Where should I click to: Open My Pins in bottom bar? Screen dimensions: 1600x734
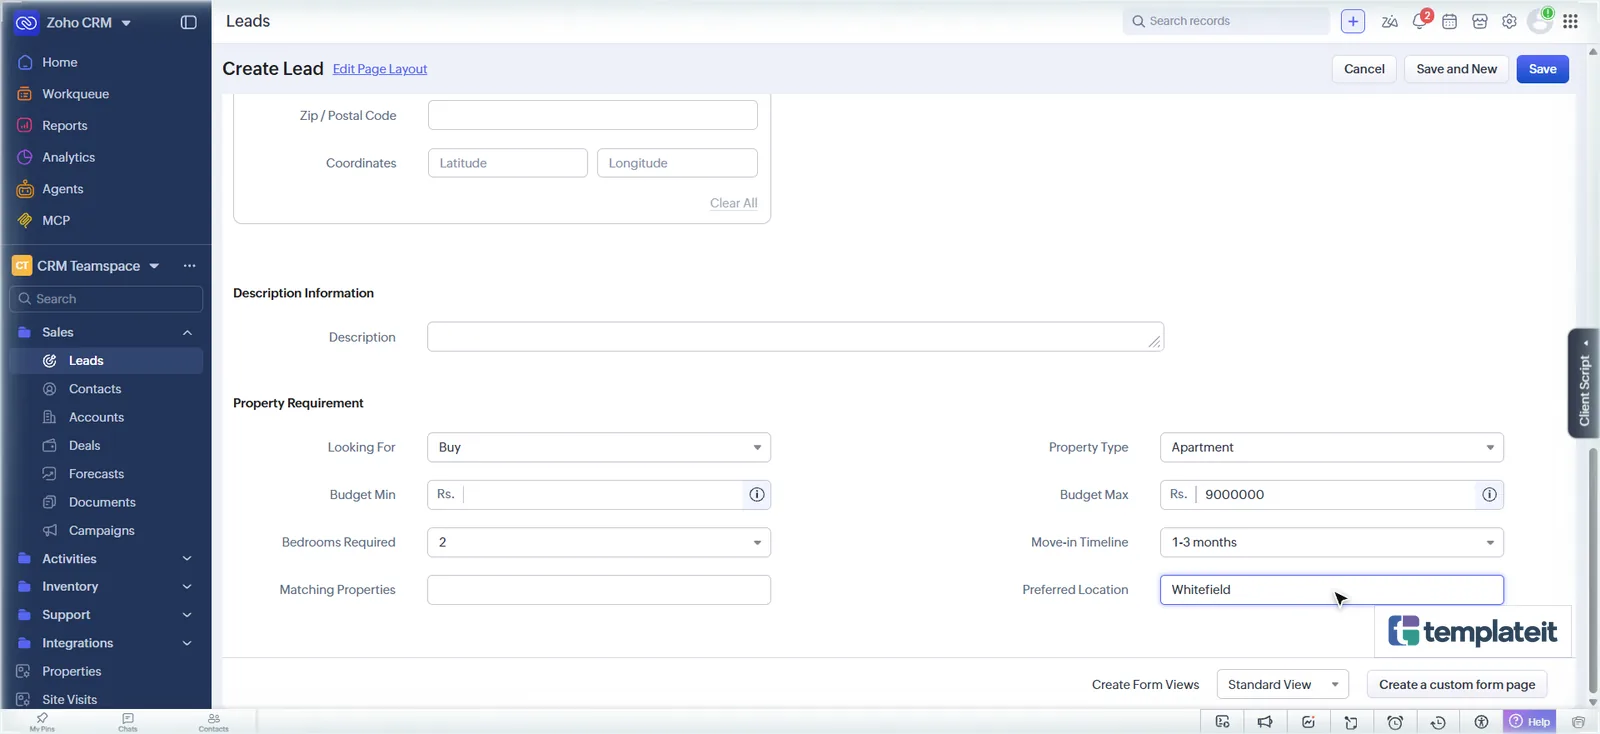[x=42, y=721]
